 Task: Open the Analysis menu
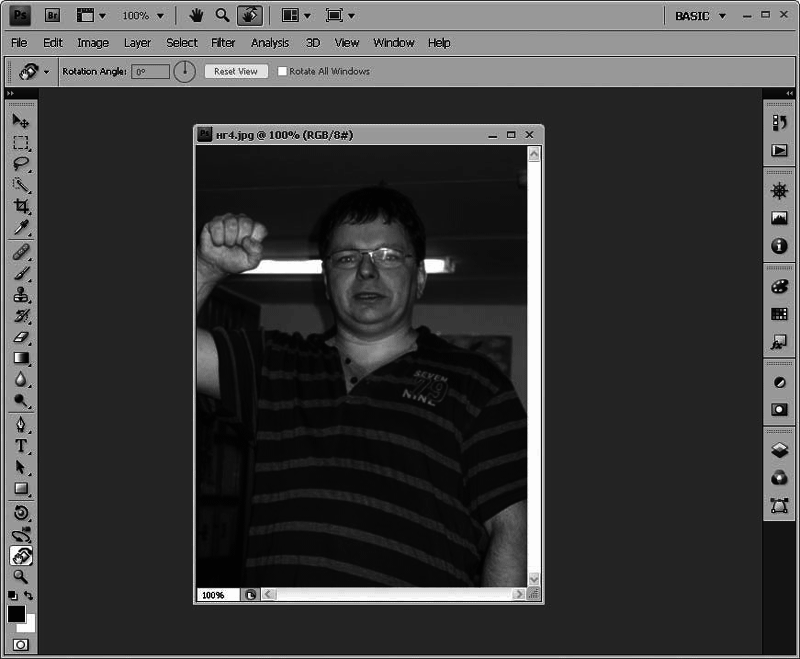pyautogui.click(x=269, y=42)
